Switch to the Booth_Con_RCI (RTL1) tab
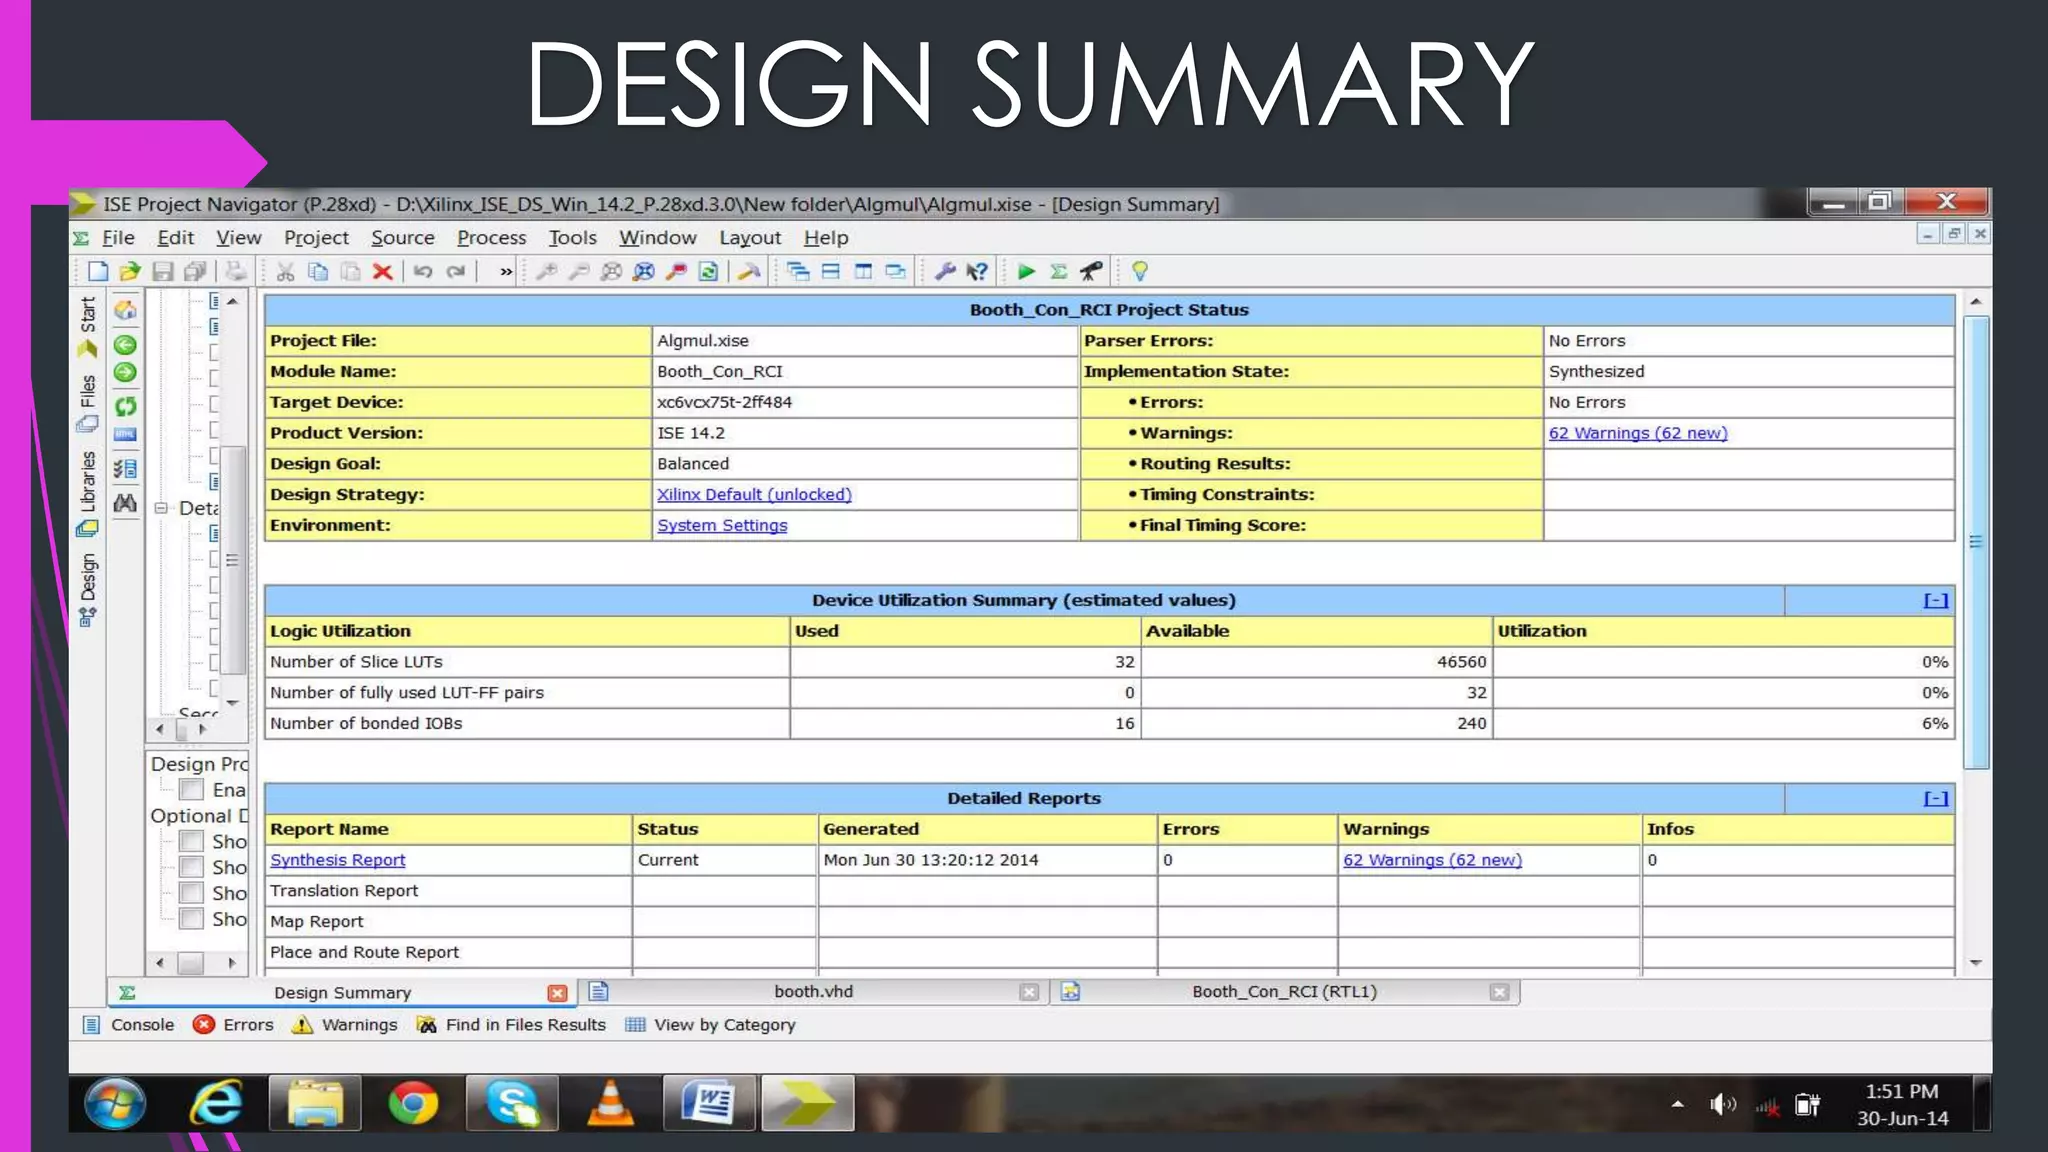 (x=1284, y=992)
